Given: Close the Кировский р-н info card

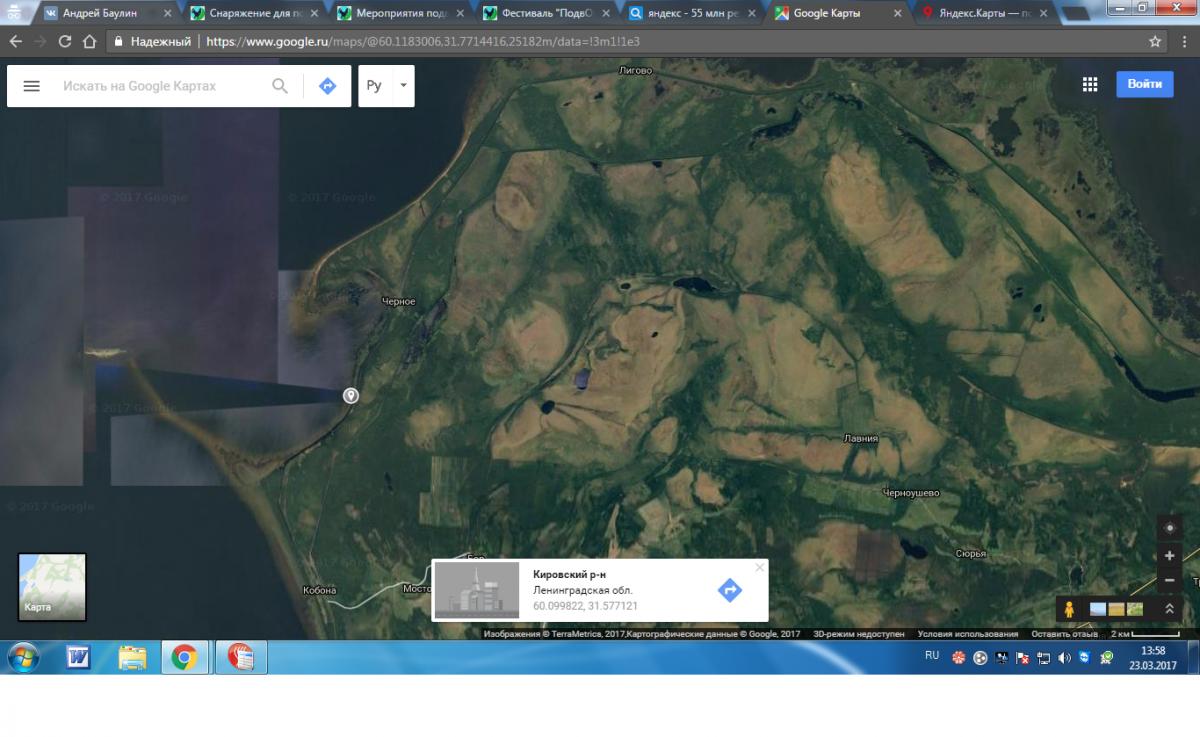Looking at the screenshot, I should [x=759, y=568].
